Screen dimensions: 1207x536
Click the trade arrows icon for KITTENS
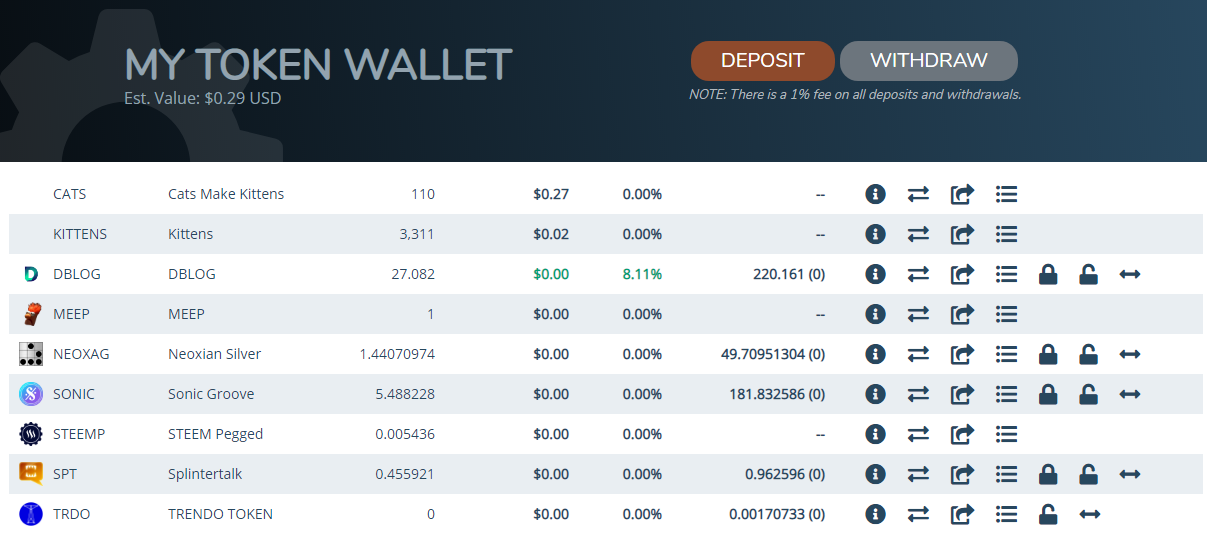(x=918, y=234)
